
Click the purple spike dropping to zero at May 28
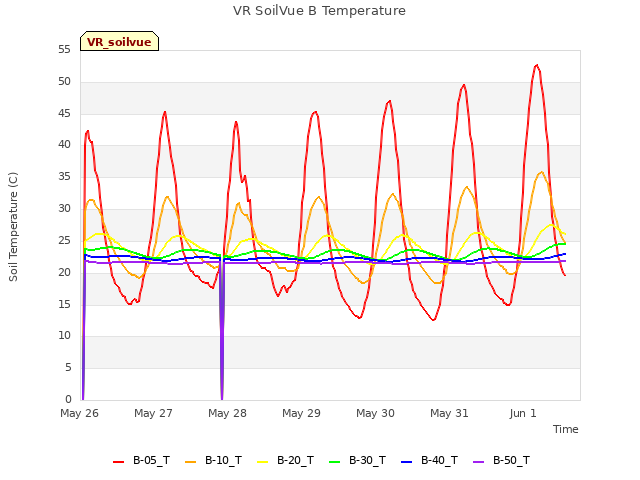click(222, 331)
